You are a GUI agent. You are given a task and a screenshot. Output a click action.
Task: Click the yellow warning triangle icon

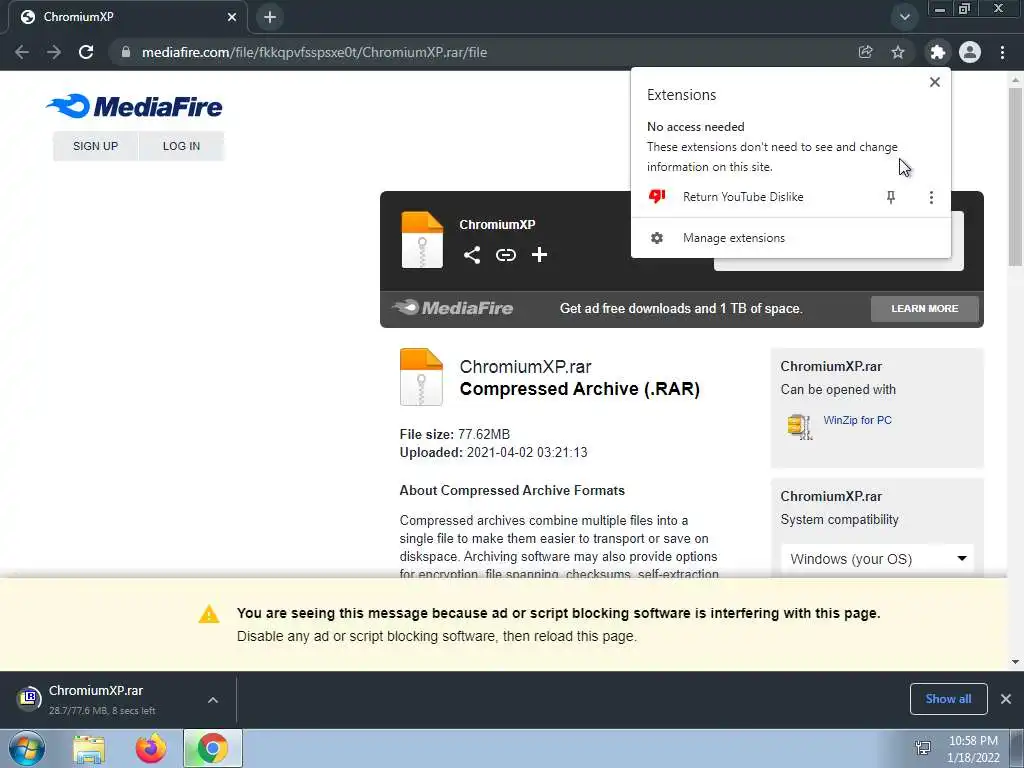point(209,615)
